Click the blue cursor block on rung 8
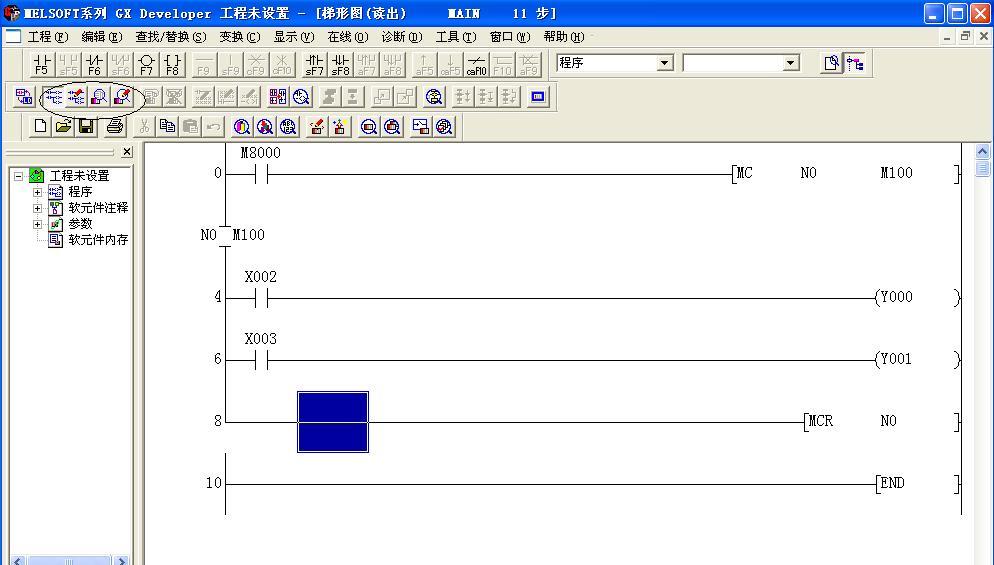 pos(333,422)
